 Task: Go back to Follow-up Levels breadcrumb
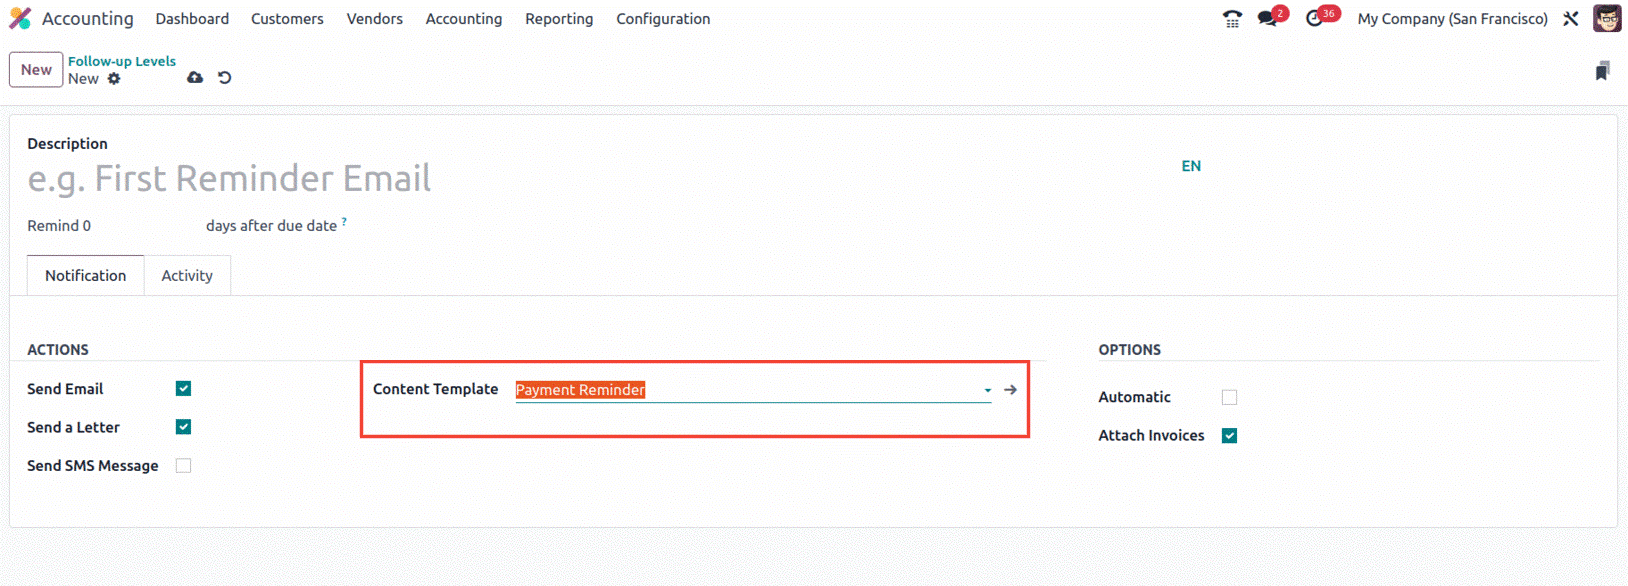pos(122,61)
